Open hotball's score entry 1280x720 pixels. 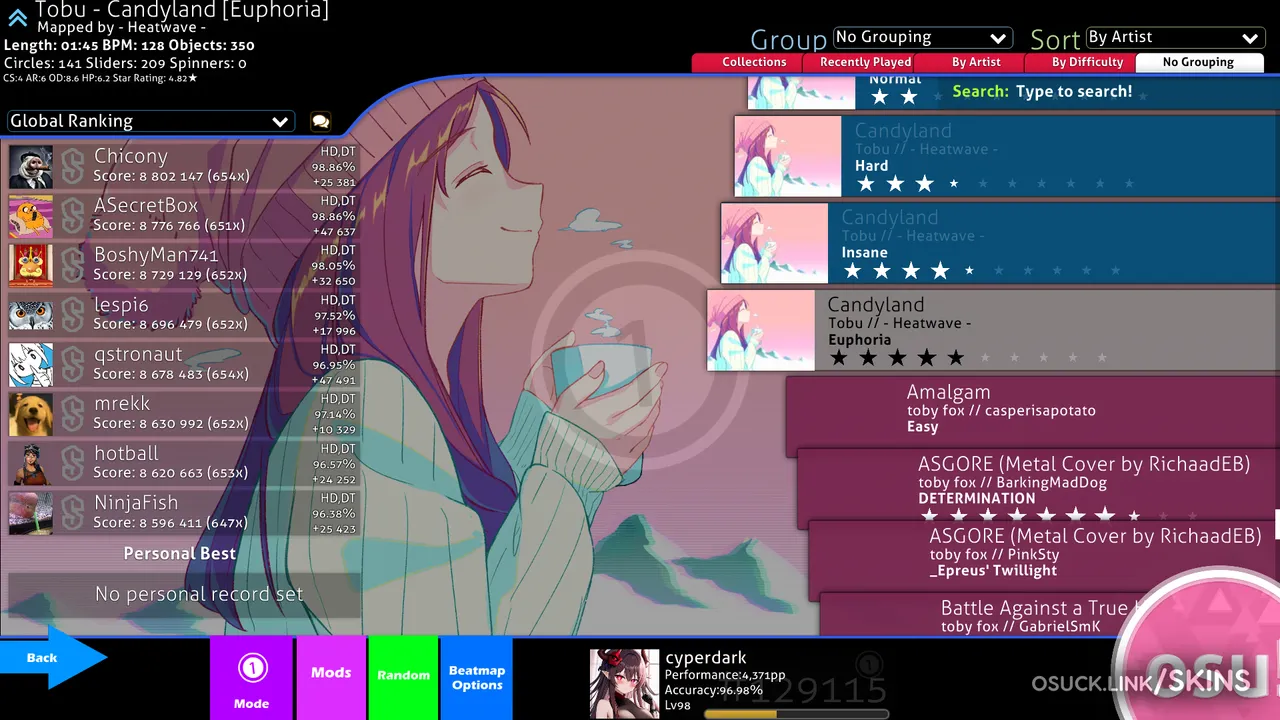pos(184,464)
